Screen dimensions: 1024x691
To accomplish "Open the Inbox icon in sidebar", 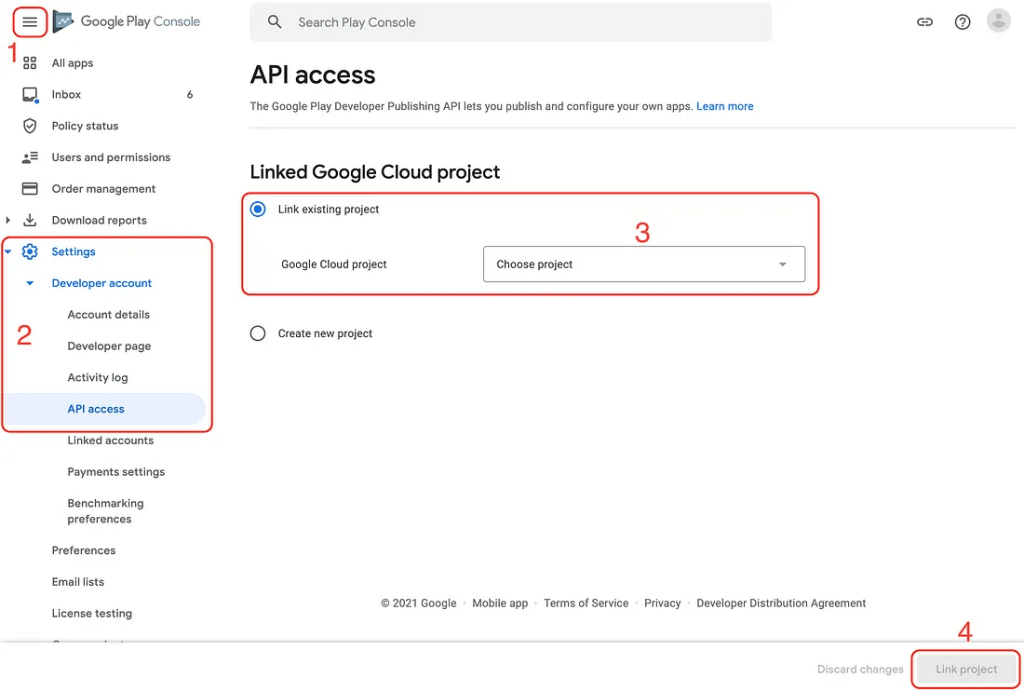I will pyautogui.click(x=30, y=95).
